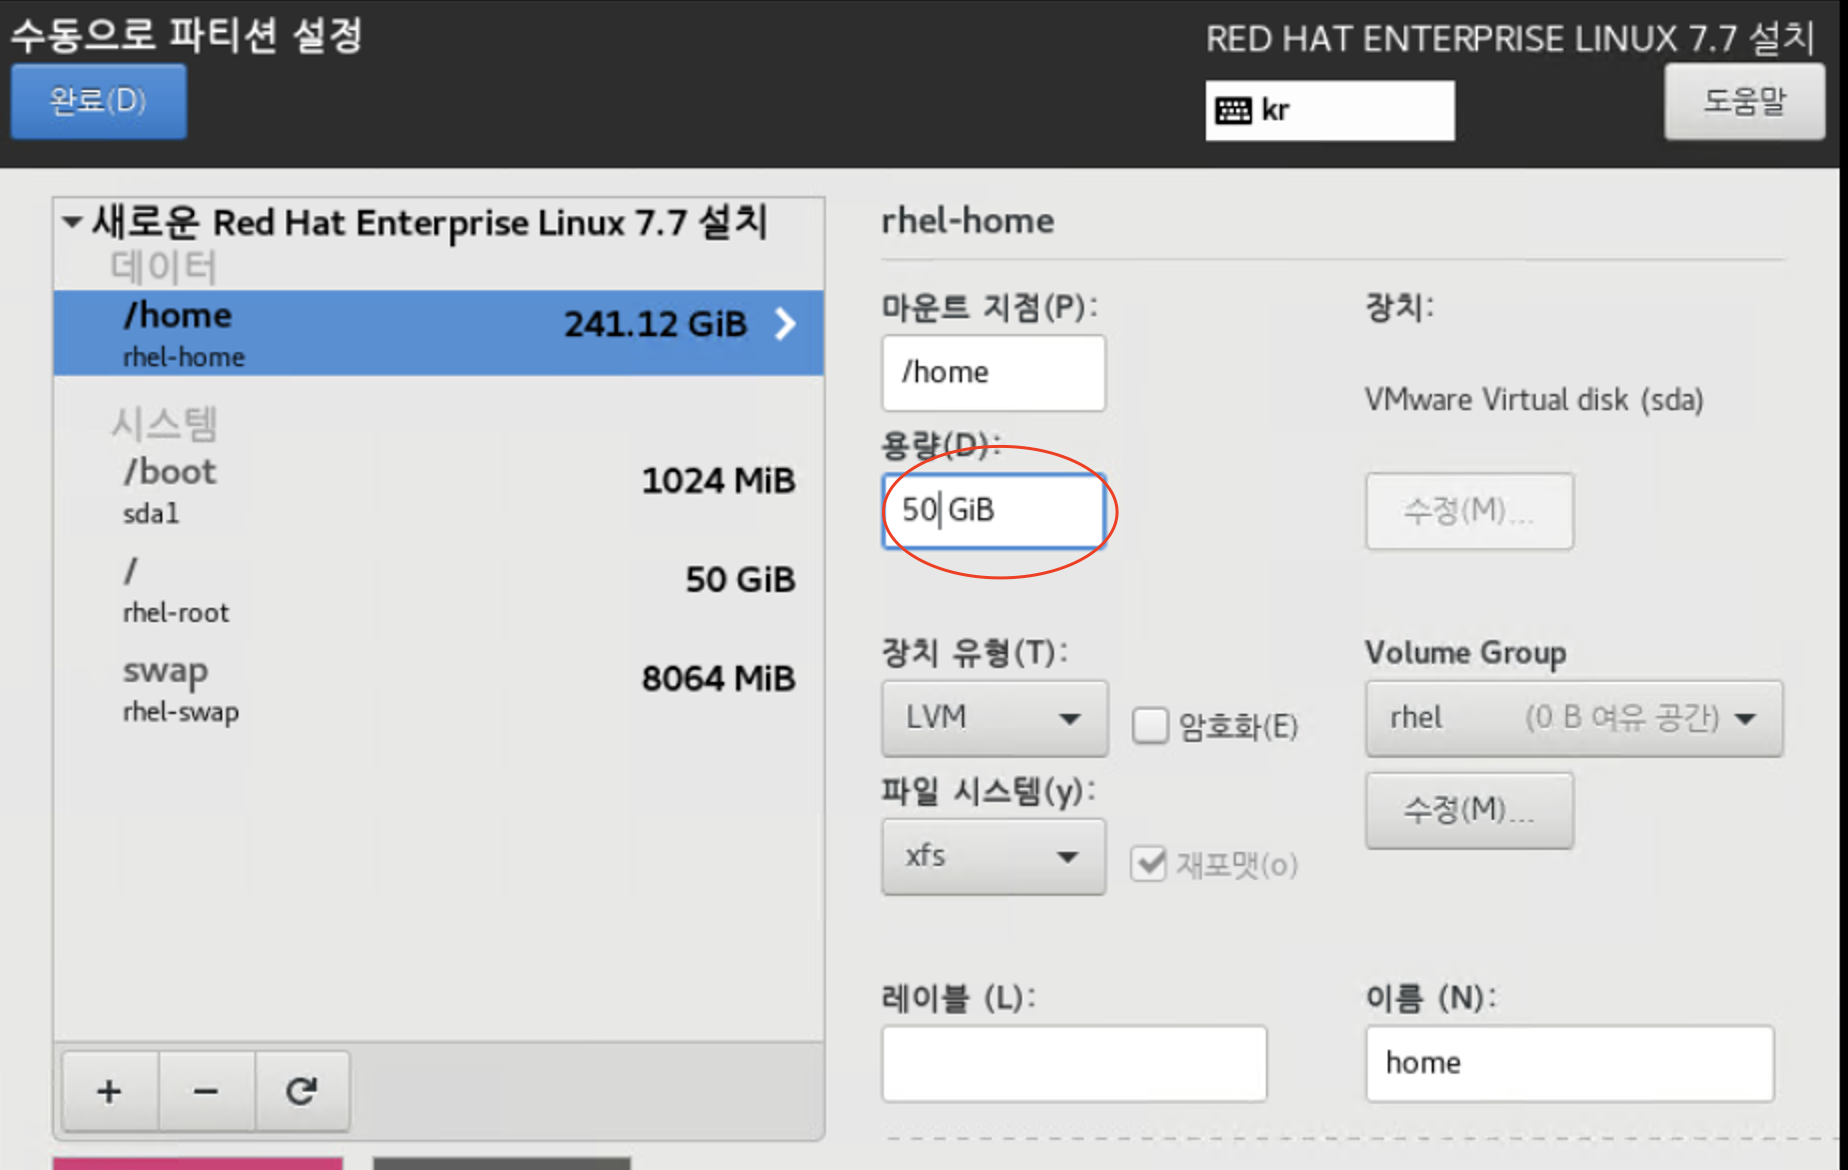Click the plus icon to add mount point
The image size is (1848, 1170).
pyautogui.click(x=109, y=1091)
